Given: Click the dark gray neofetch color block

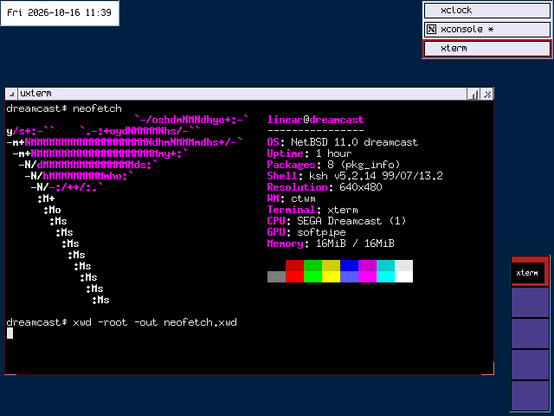Looking at the screenshot, I should pyautogui.click(x=277, y=277).
